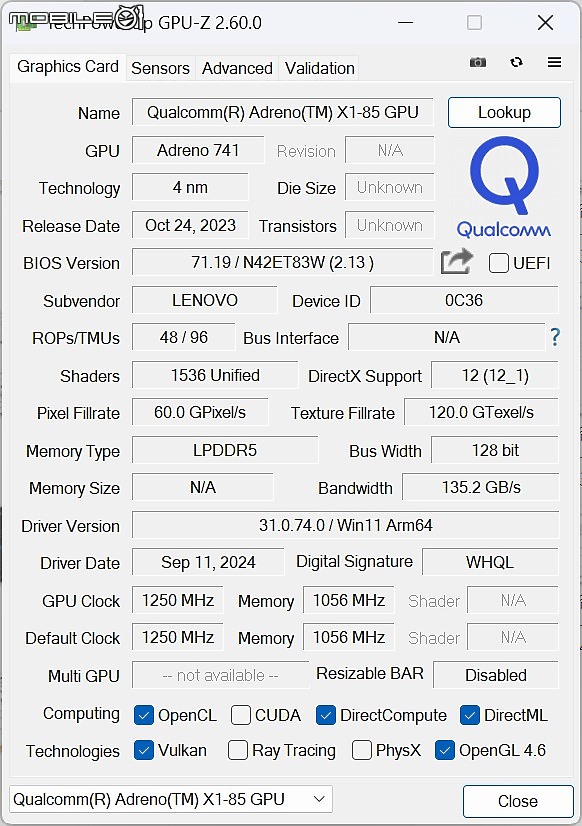
Task: Click the GPU Clock field 1250 MHz
Action: [177, 600]
